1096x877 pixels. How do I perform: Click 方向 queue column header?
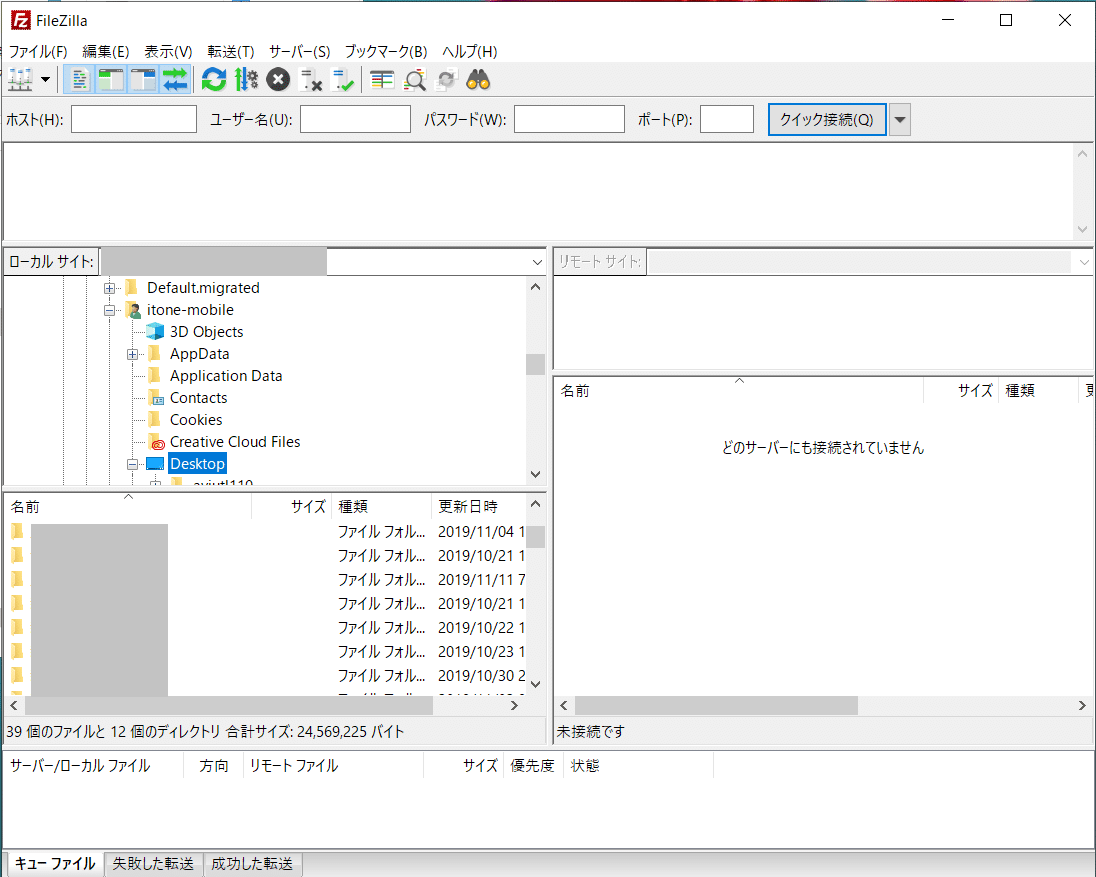coord(214,766)
